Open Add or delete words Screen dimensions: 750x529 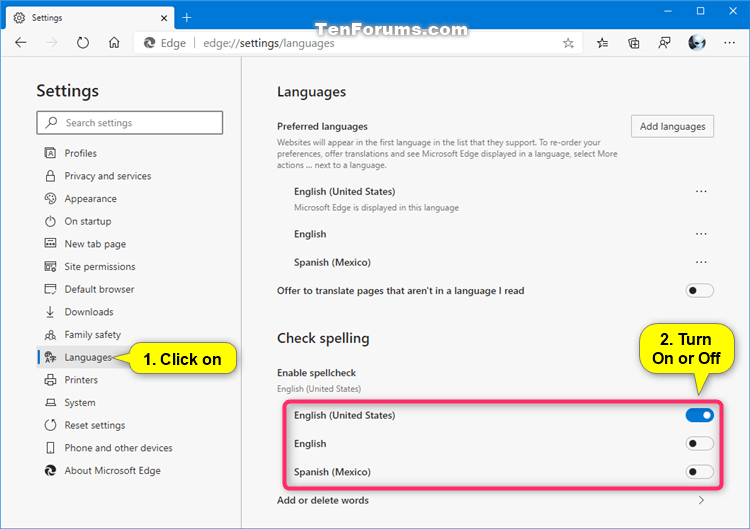[323, 500]
